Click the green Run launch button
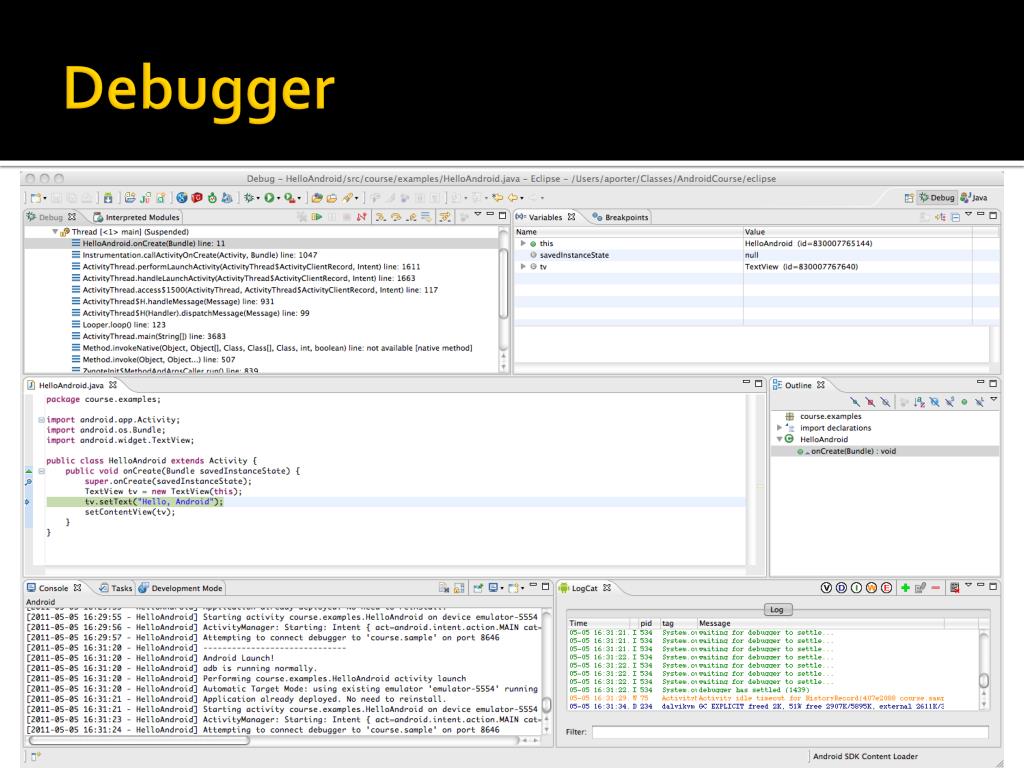The width and height of the screenshot is (1024, 768). pyautogui.click(x=269, y=197)
